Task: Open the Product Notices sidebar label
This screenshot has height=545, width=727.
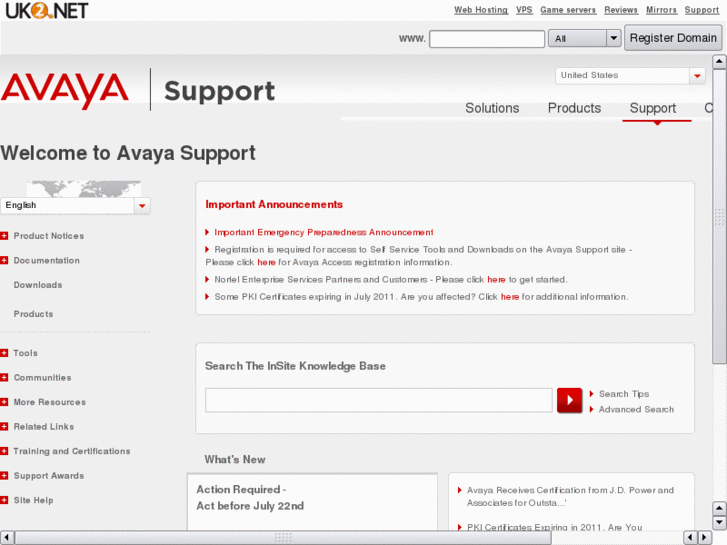Action: click(x=49, y=236)
